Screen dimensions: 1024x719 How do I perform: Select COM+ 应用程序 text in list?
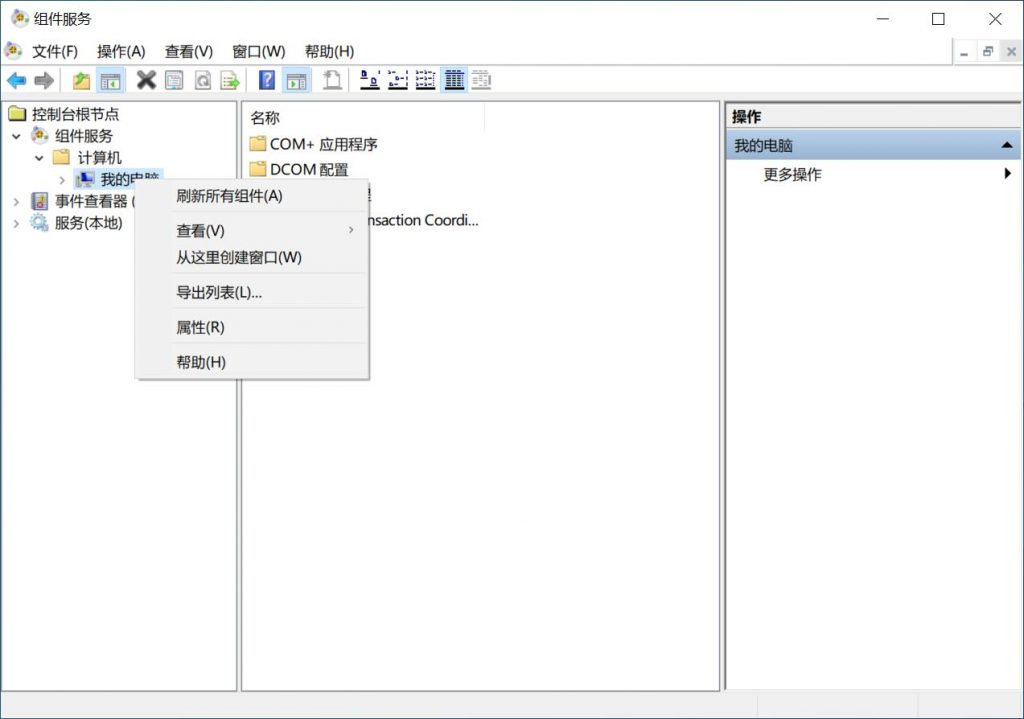[x=323, y=144]
